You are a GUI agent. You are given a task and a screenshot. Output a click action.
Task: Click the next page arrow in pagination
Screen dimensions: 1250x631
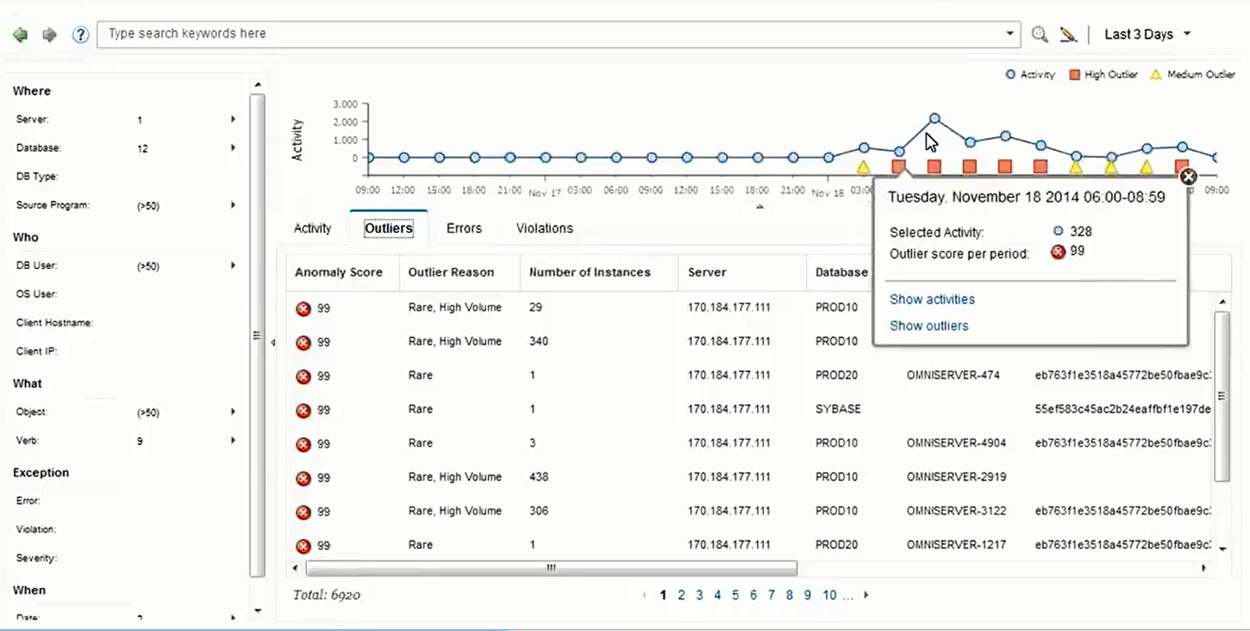[866, 595]
